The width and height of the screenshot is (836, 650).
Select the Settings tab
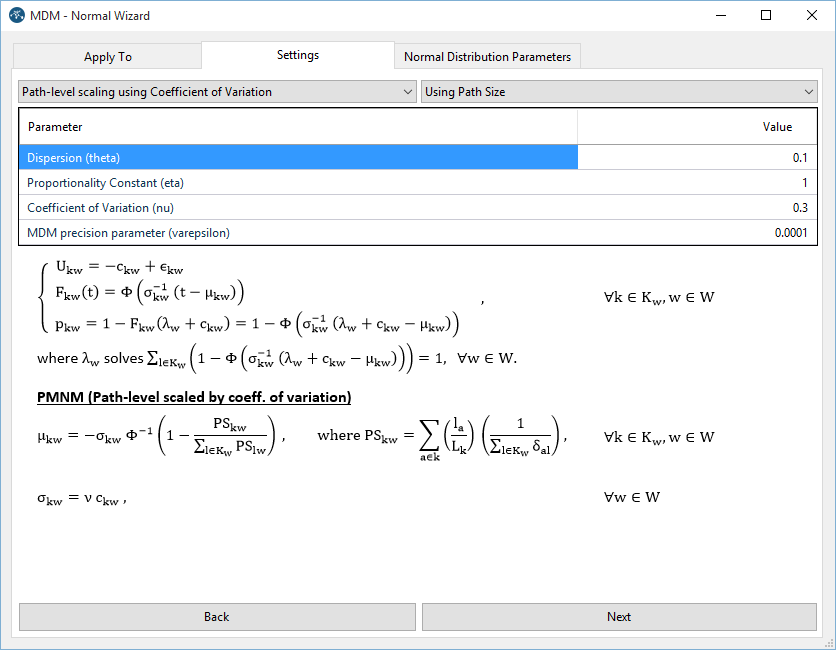(298, 55)
